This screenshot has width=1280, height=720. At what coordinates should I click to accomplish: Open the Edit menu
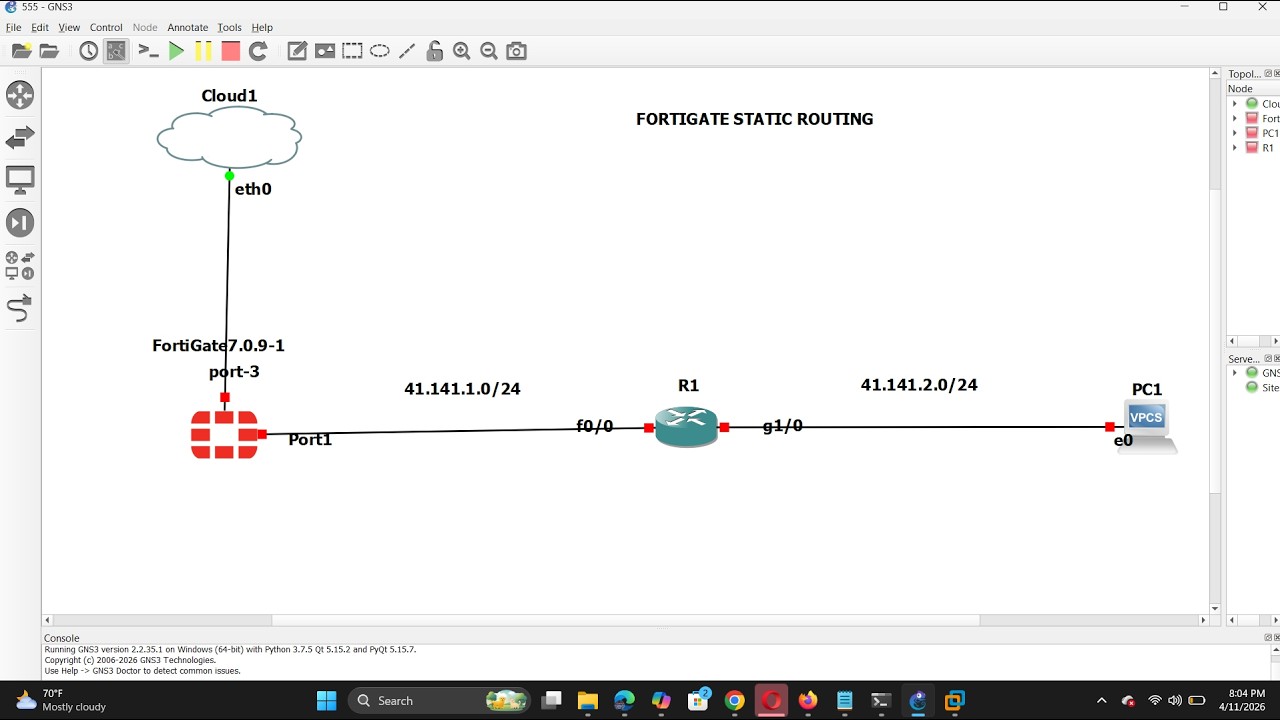[40, 27]
